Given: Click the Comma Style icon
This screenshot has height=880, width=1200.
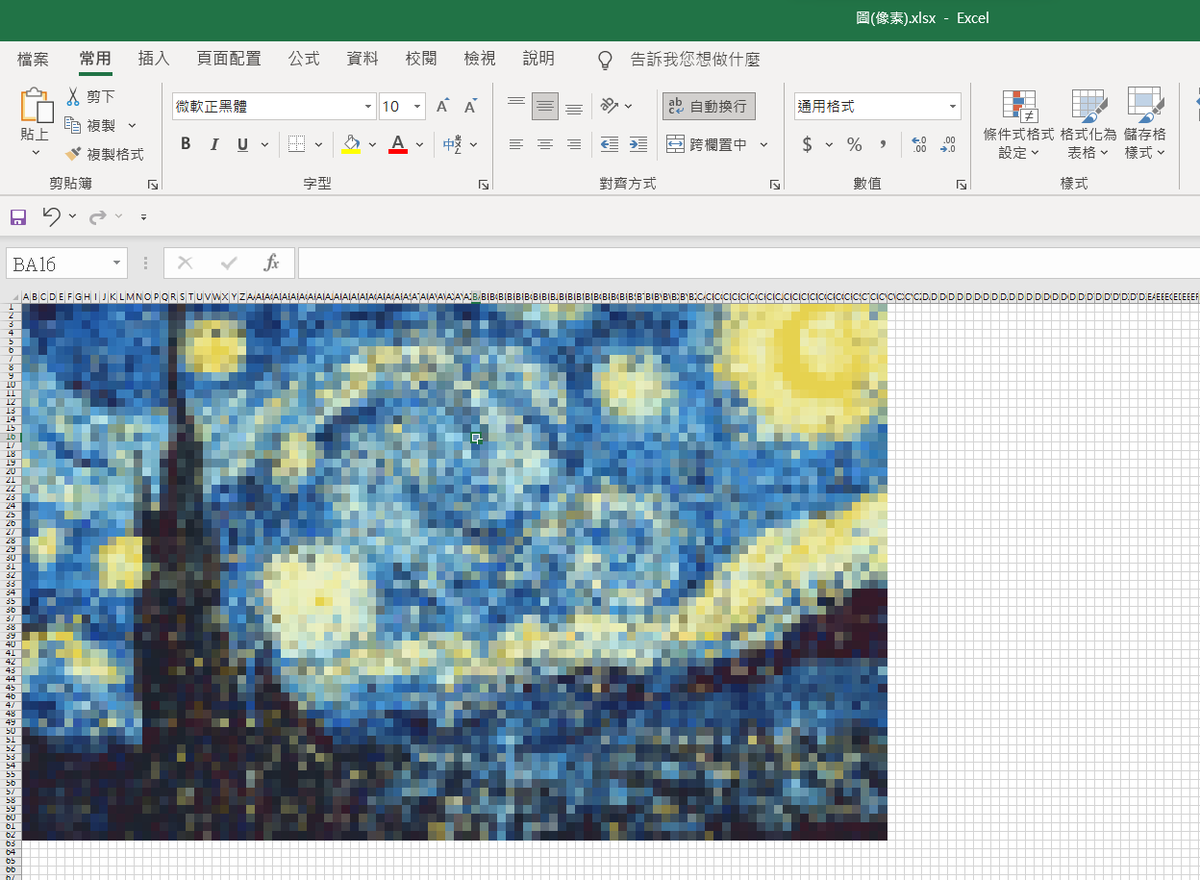Looking at the screenshot, I should [883, 145].
